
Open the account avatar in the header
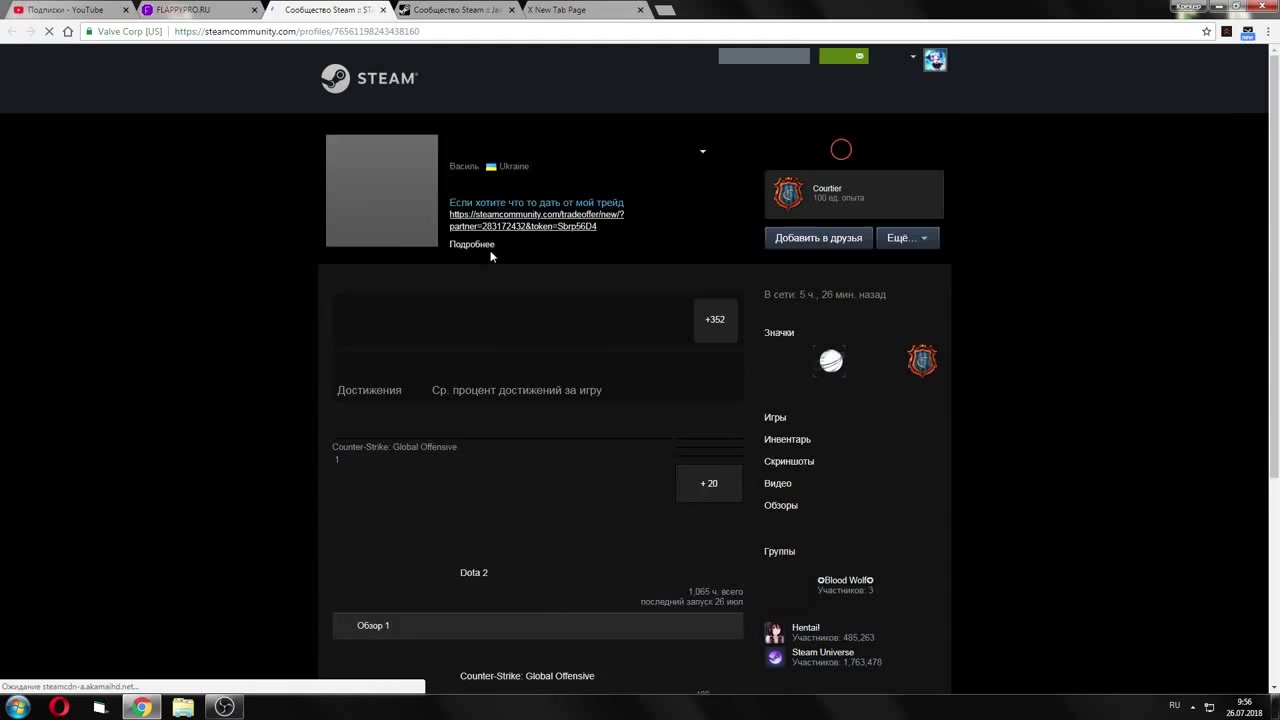coord(935,60)
